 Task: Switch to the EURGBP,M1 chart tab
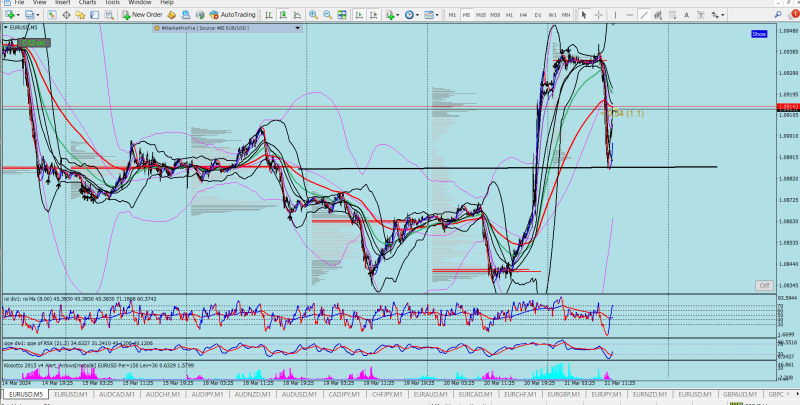[x=562, y=394]
